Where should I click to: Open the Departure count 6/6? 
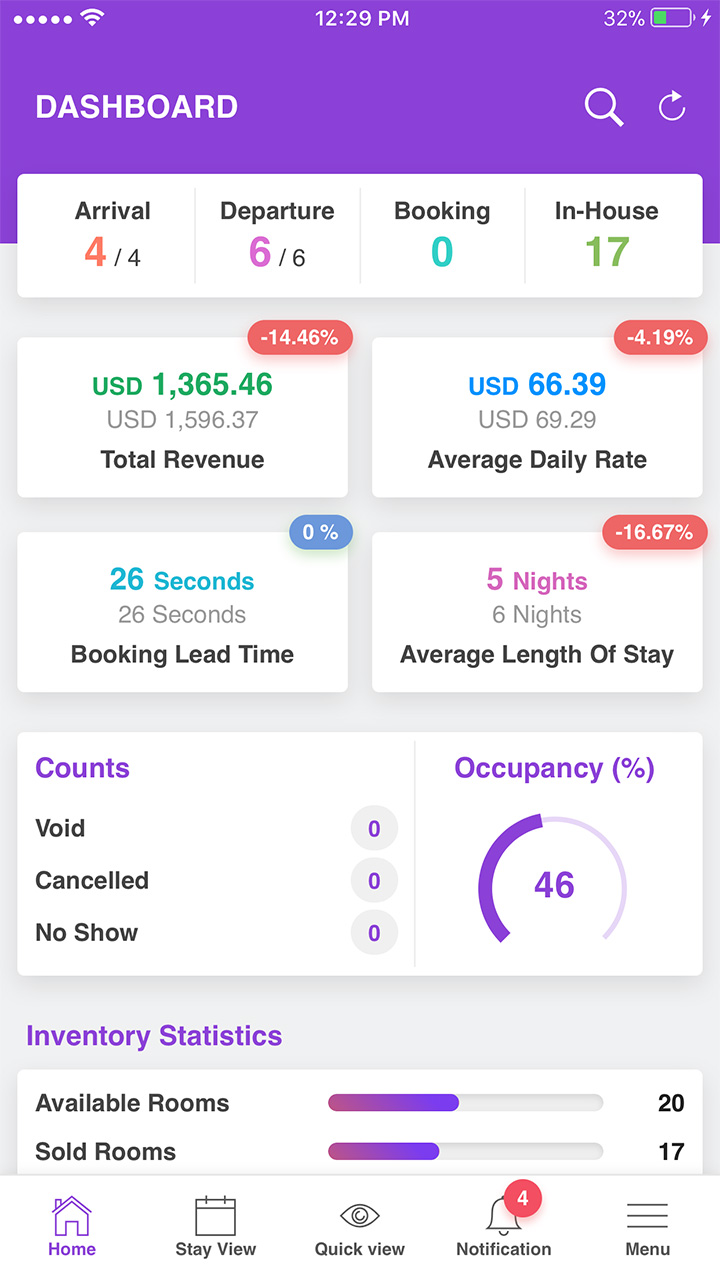[277, 235]
